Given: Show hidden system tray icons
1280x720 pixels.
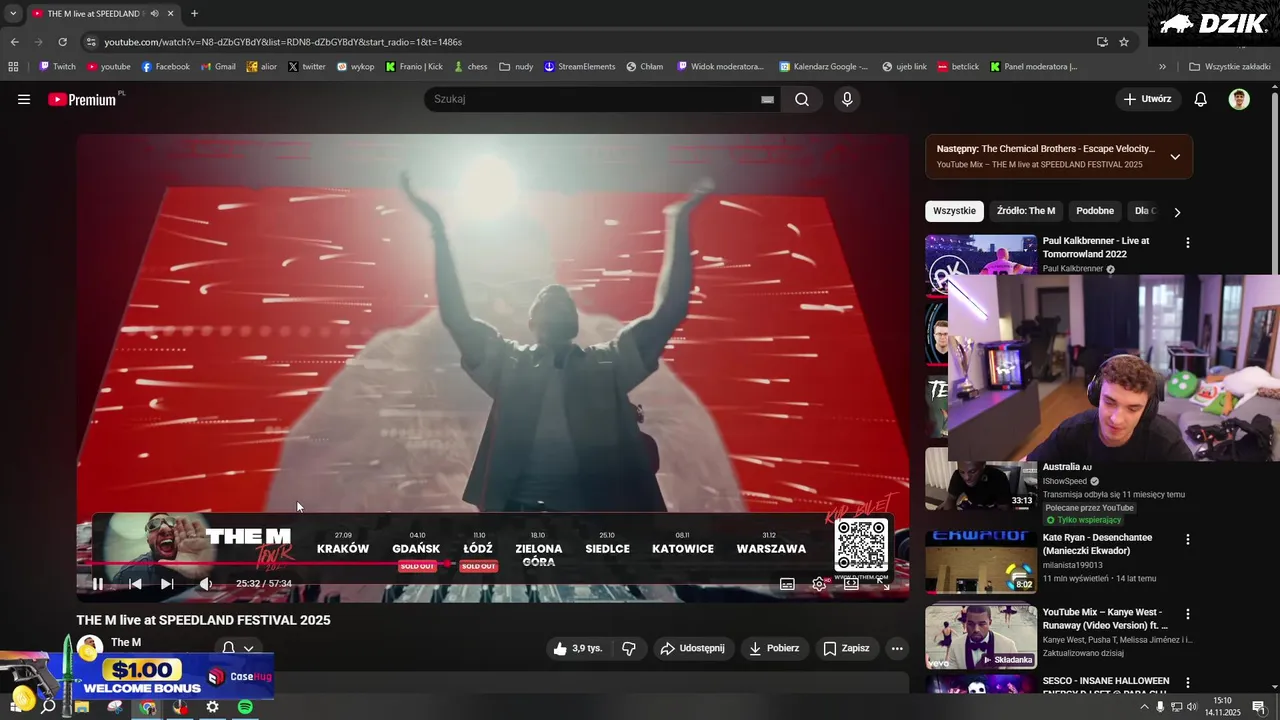Looking at the screenshot, I should [x=1144, y=707].
